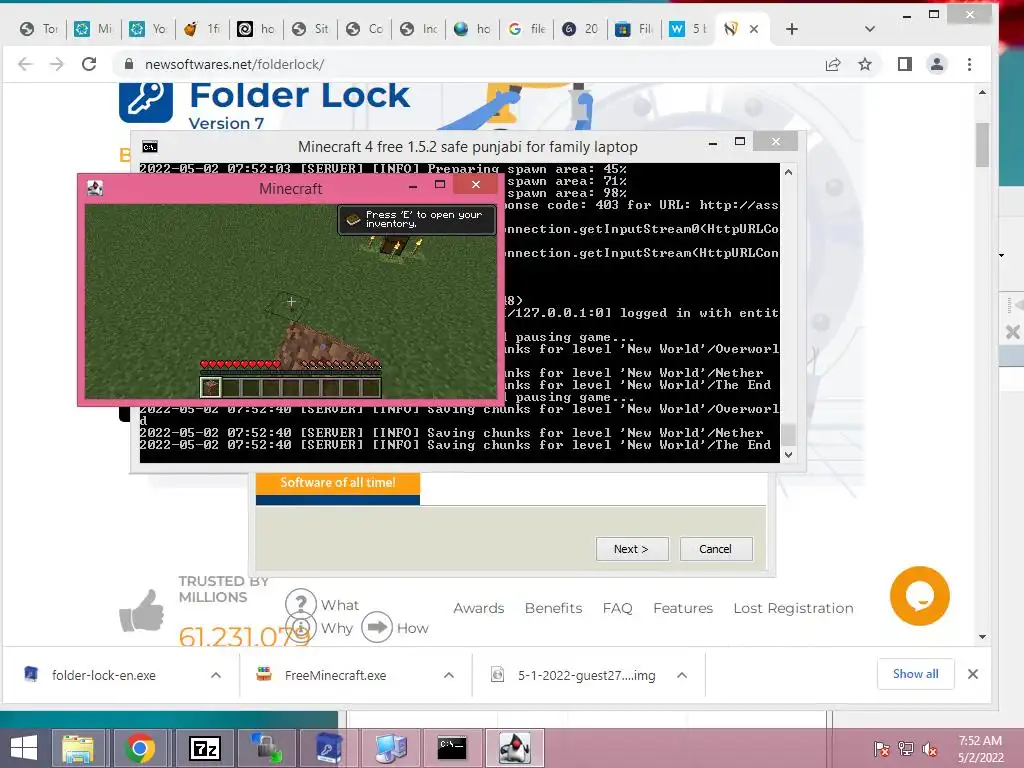Click the address bar URL newsoftwares.net/folderlock/
This screenshot has height=768, width=1024.
234,65
